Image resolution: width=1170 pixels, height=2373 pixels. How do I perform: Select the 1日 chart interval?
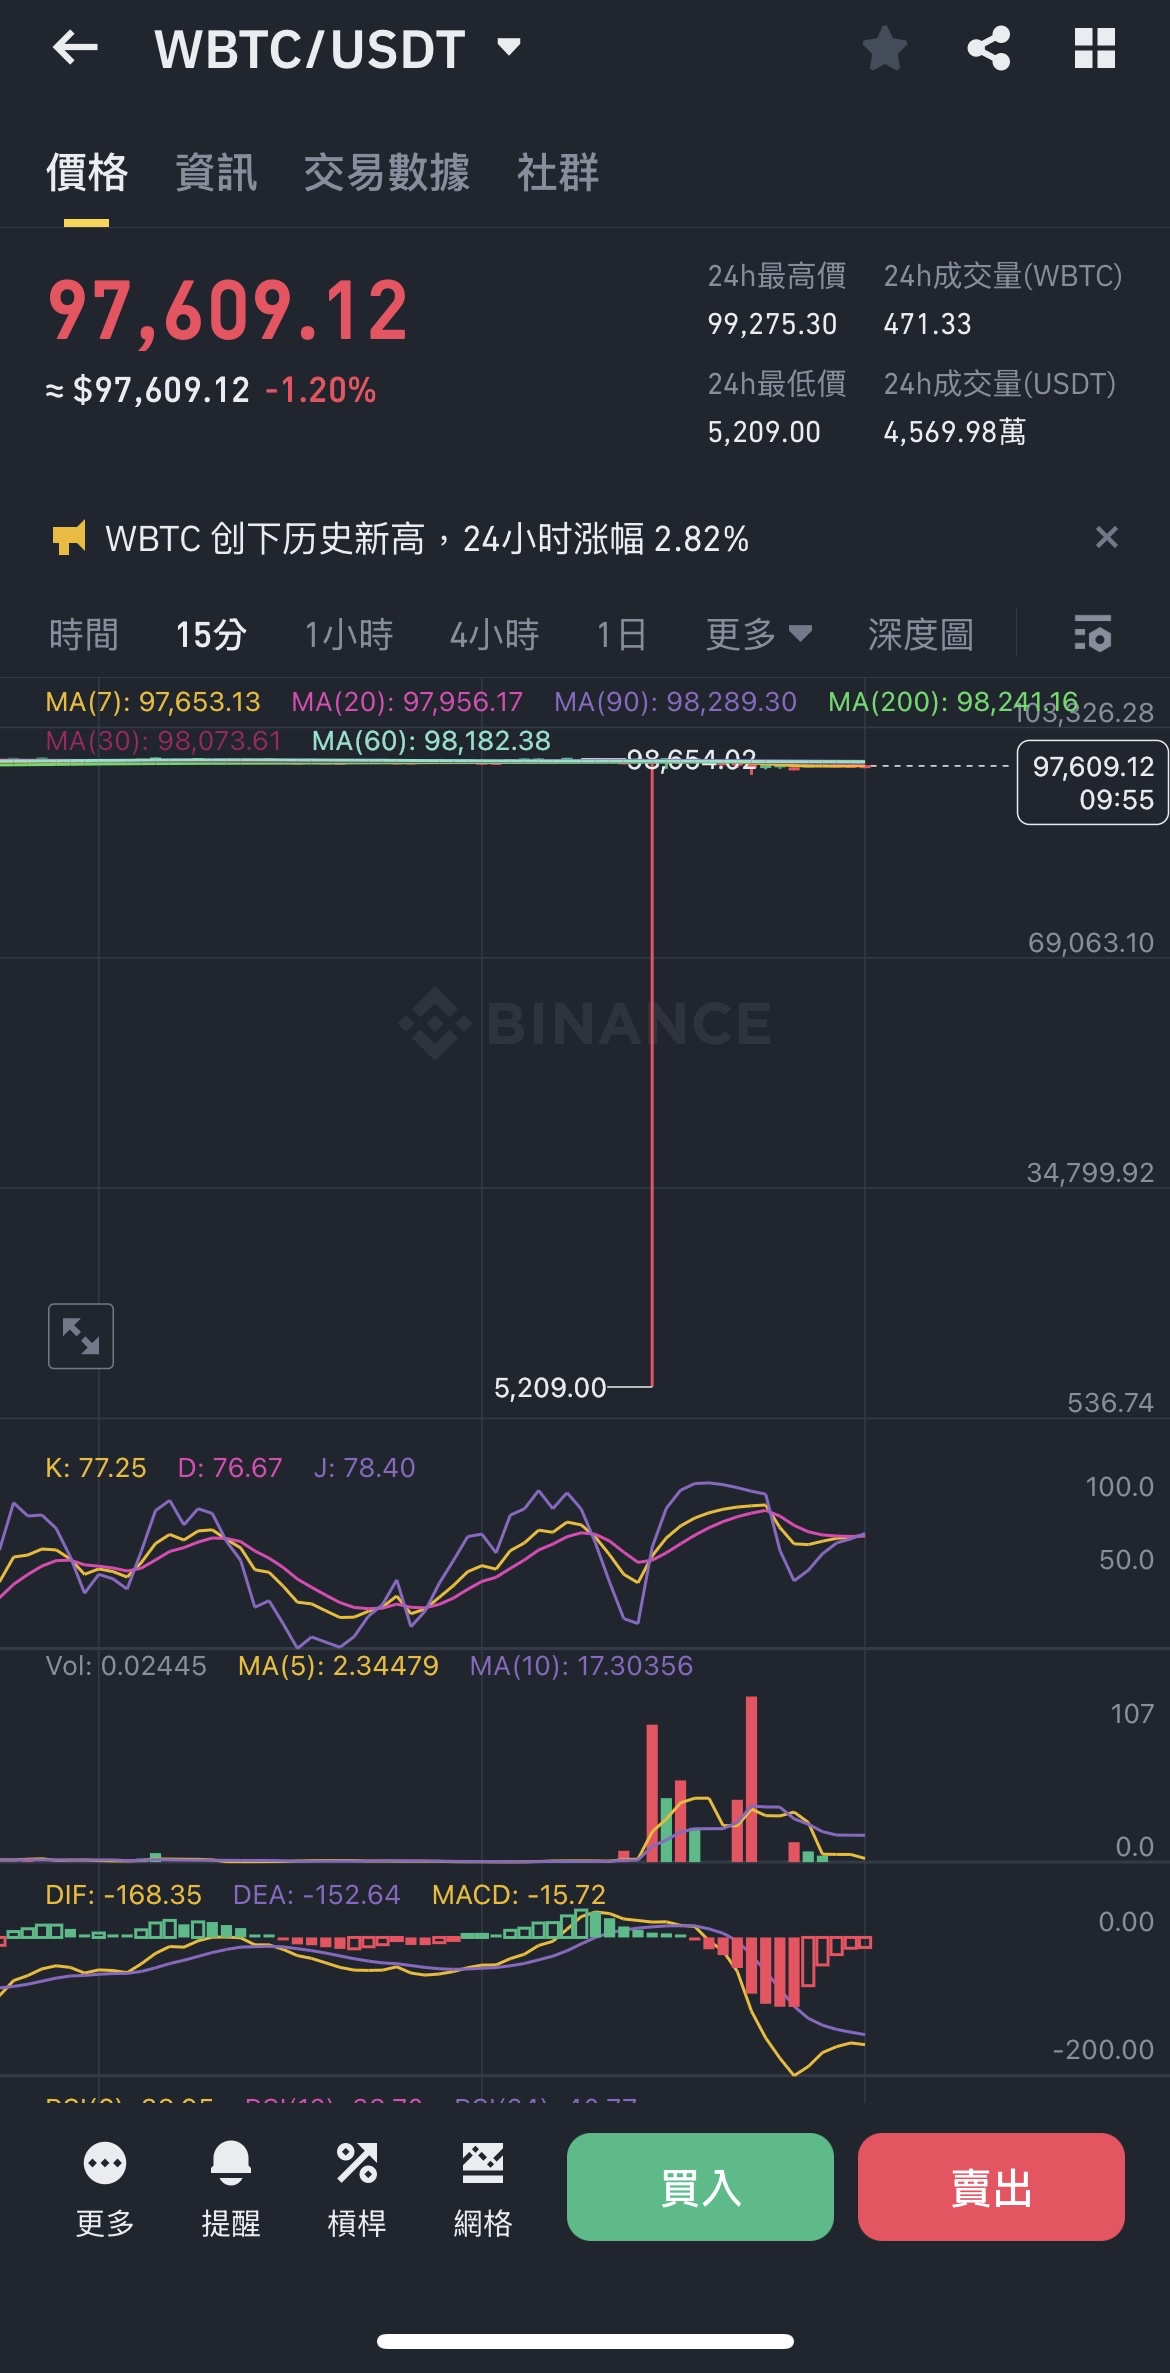pos(621,634)
